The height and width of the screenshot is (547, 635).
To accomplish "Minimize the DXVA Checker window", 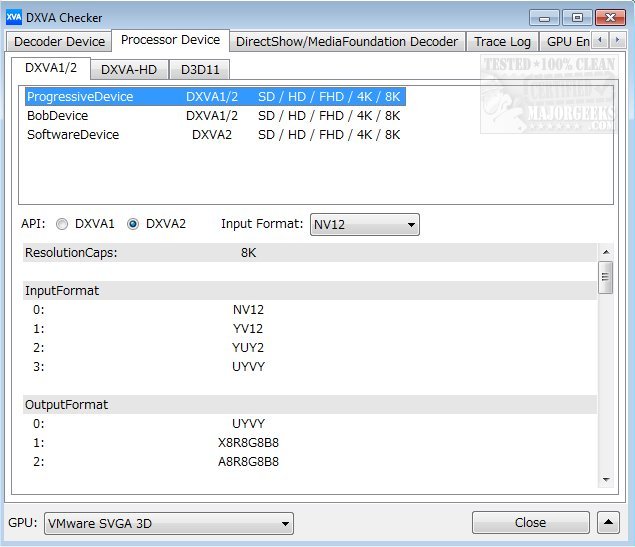I will coord(544,18).
